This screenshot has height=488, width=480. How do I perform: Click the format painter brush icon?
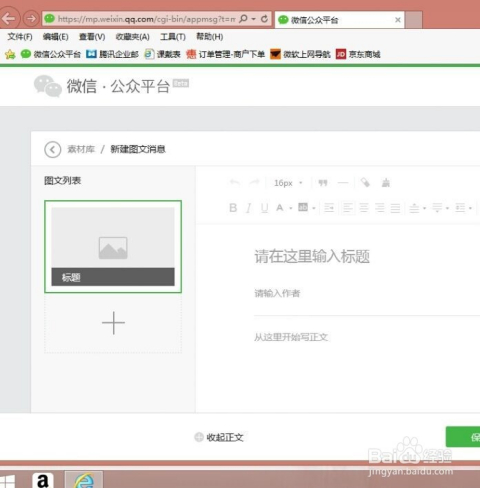[386, 182]
